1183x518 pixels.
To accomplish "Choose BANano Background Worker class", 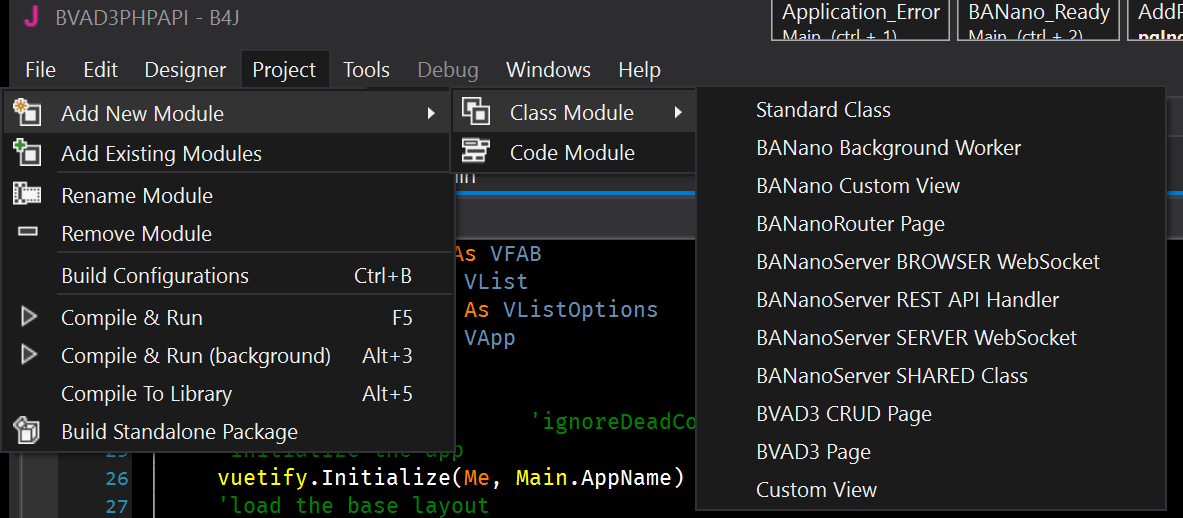I will (888, 148).
